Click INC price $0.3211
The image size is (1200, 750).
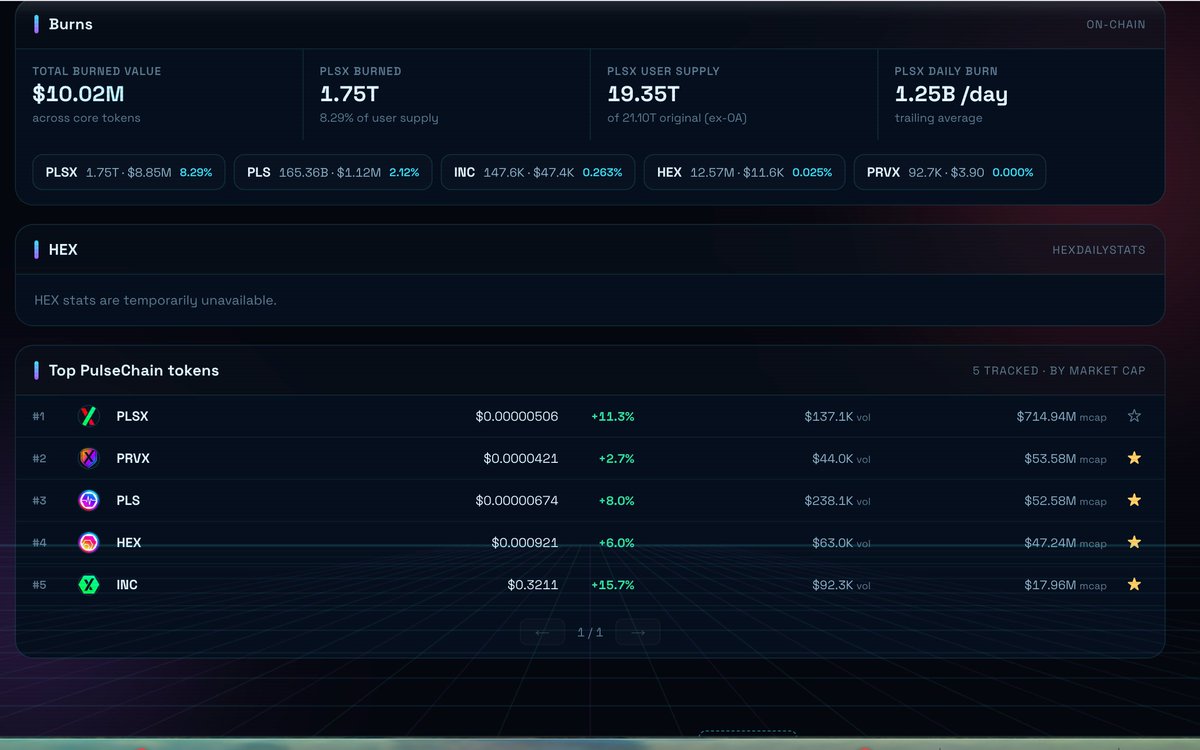click(x=533, y=584)
